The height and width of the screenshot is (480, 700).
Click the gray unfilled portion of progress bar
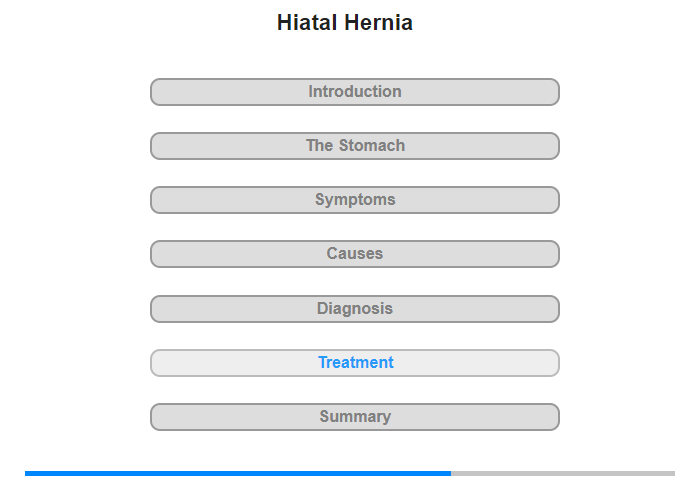point(563,473)
